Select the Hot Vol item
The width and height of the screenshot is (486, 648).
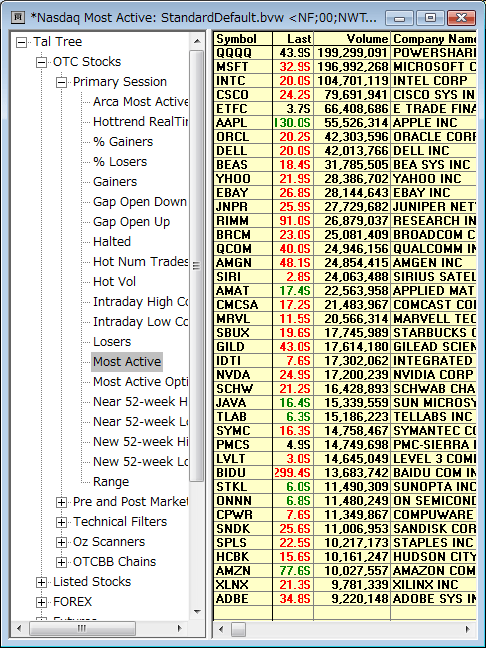click(x=114, y=282)
